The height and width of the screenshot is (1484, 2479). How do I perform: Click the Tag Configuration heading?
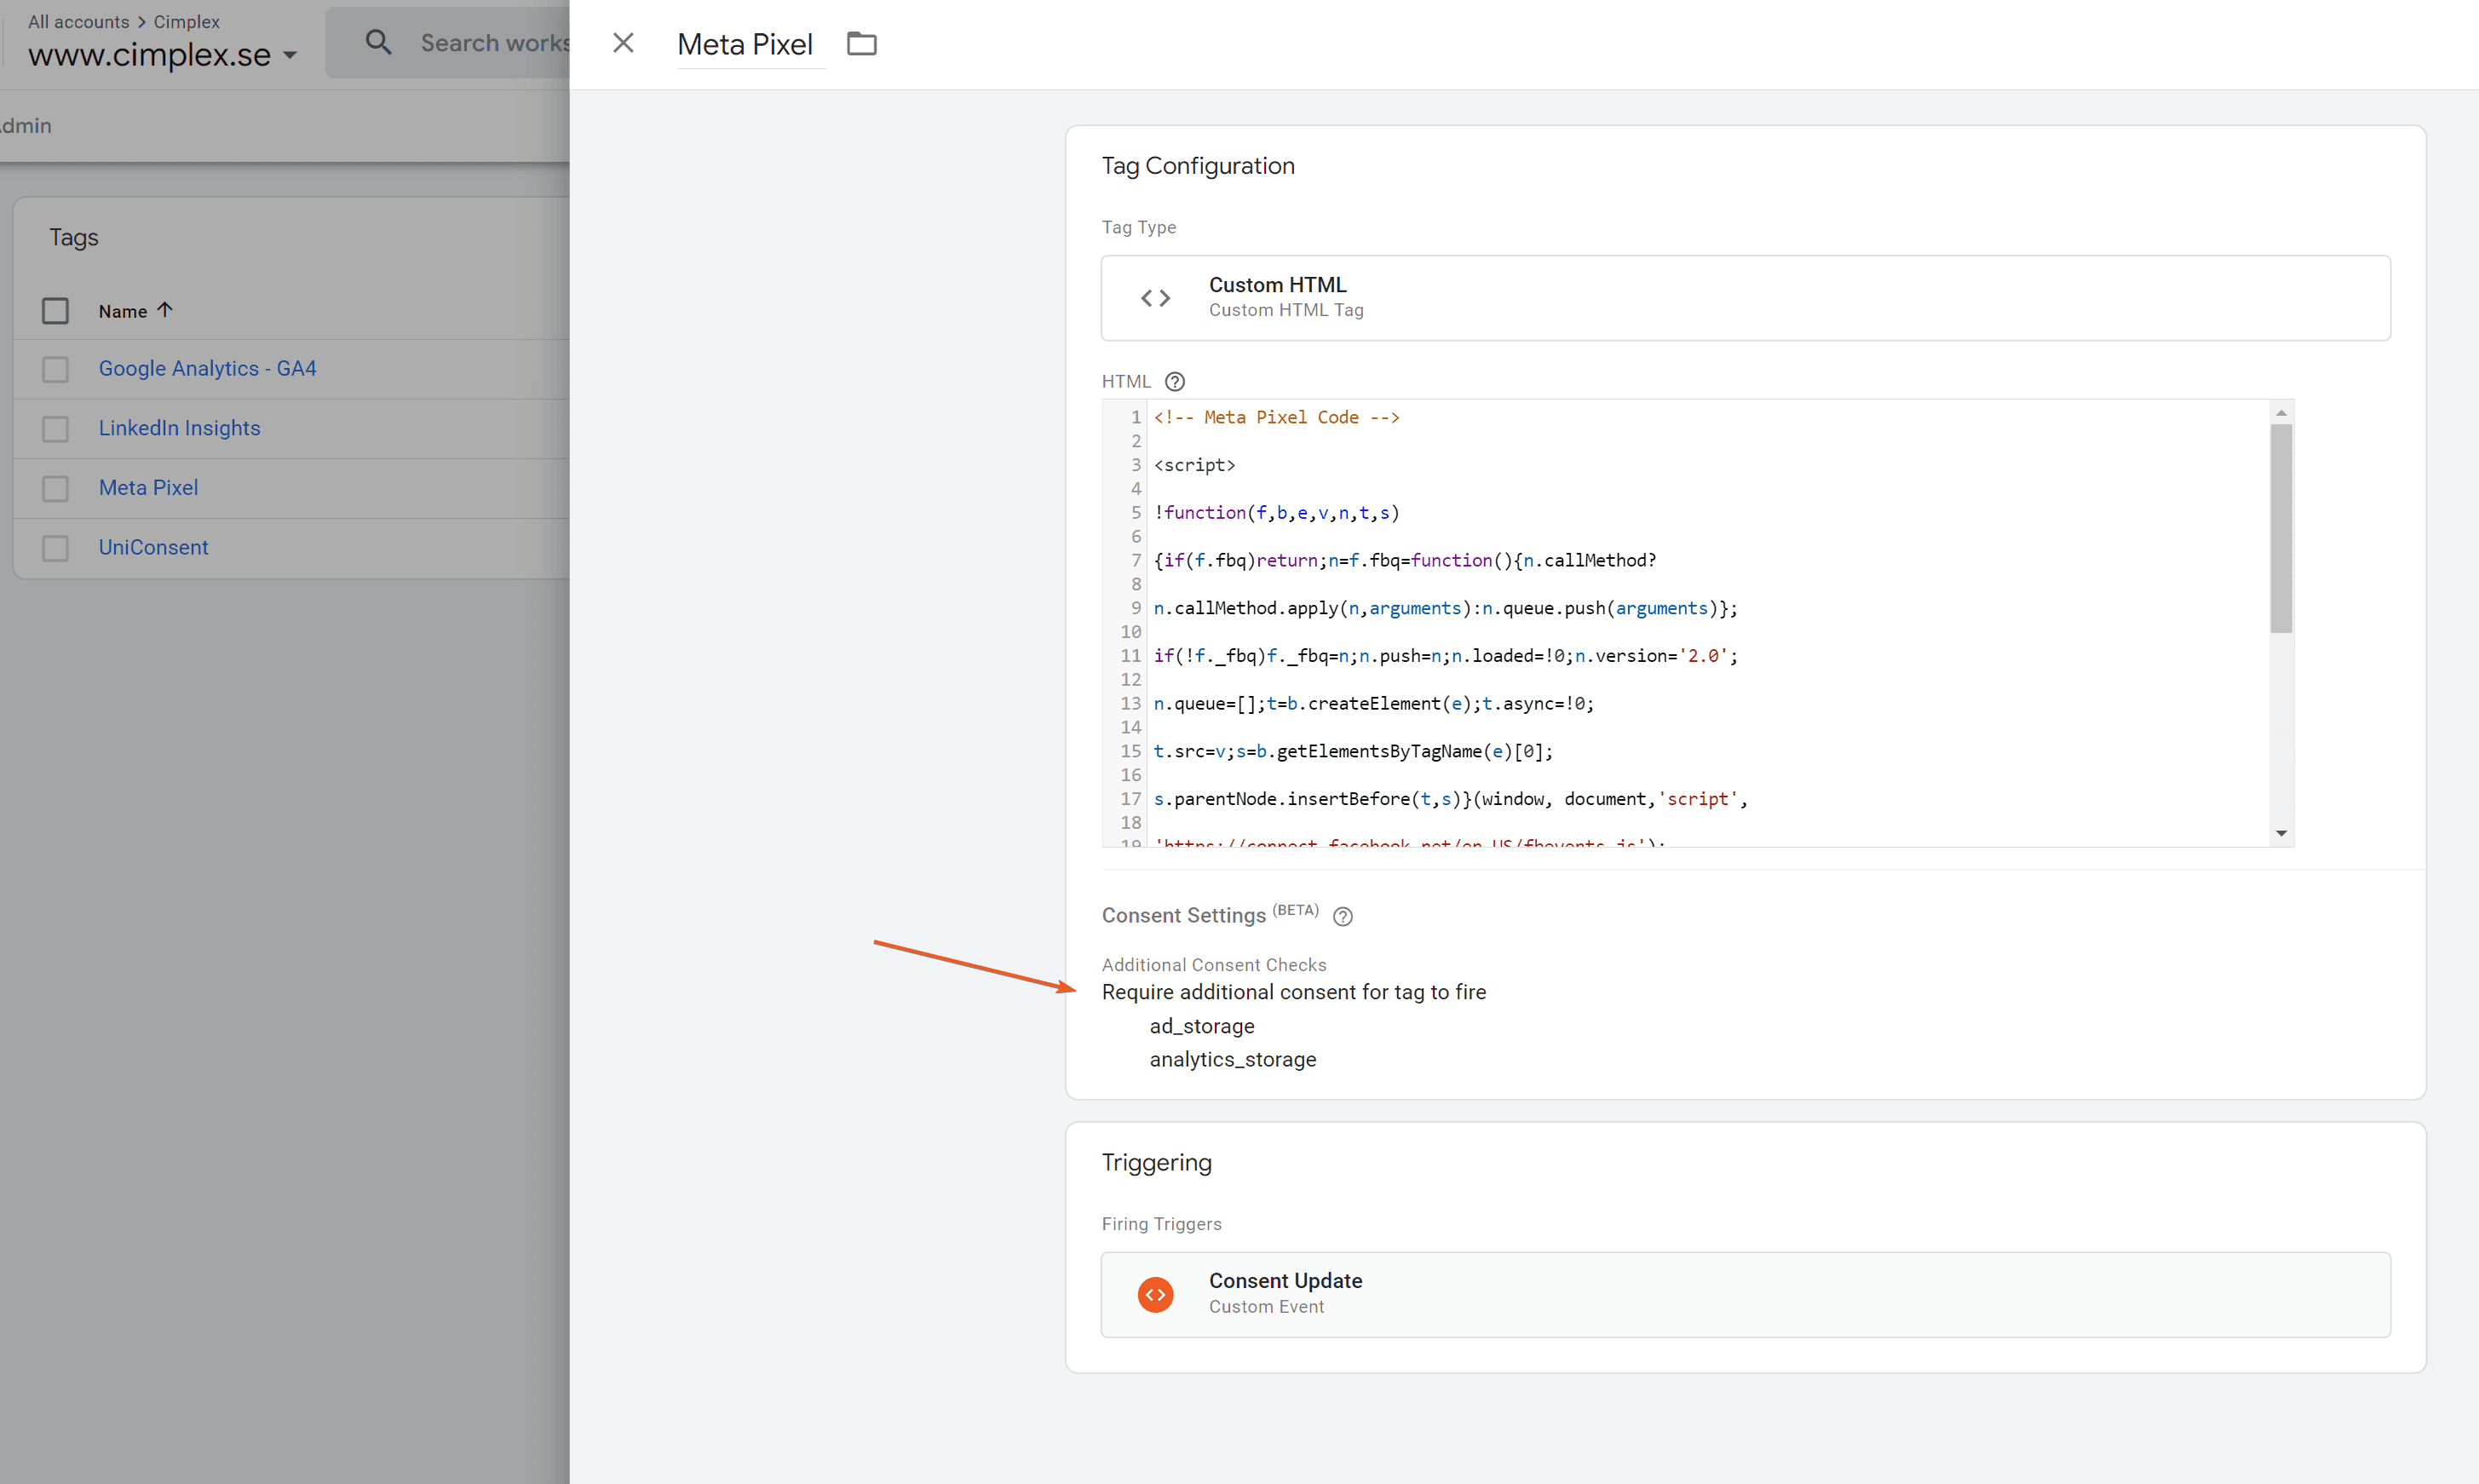(x=1198, y=166)
